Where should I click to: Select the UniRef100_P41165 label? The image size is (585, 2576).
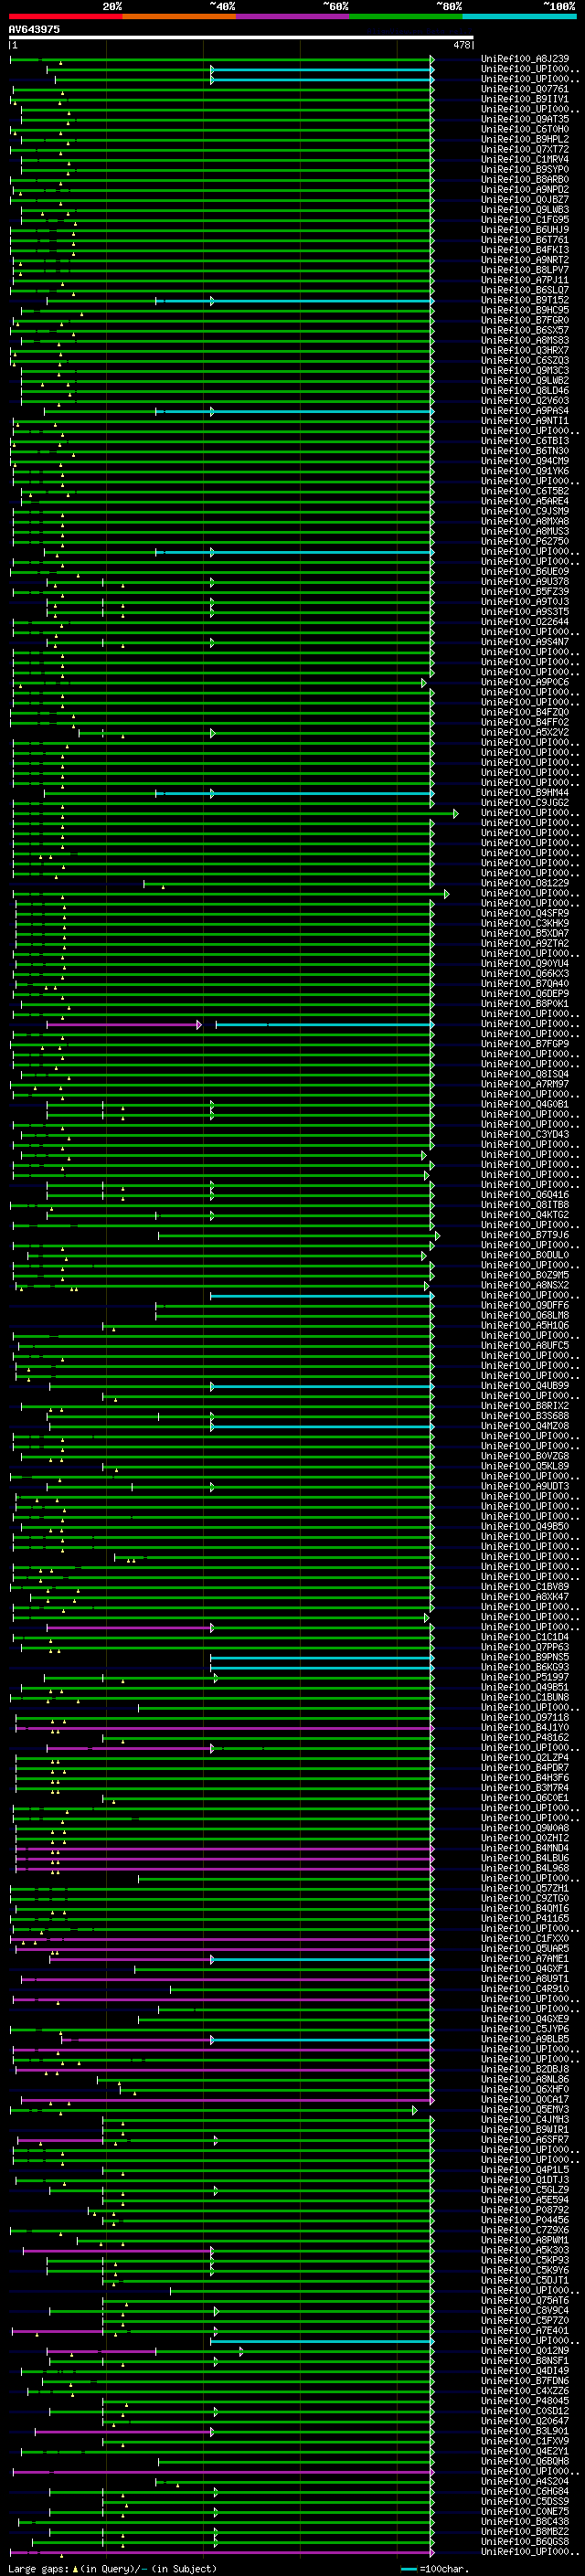(525, 1918)
